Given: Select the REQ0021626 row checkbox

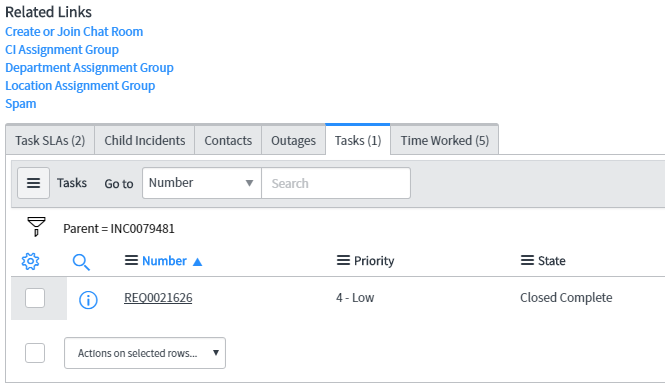Looking at the screenshot, I should click(35, 298).
